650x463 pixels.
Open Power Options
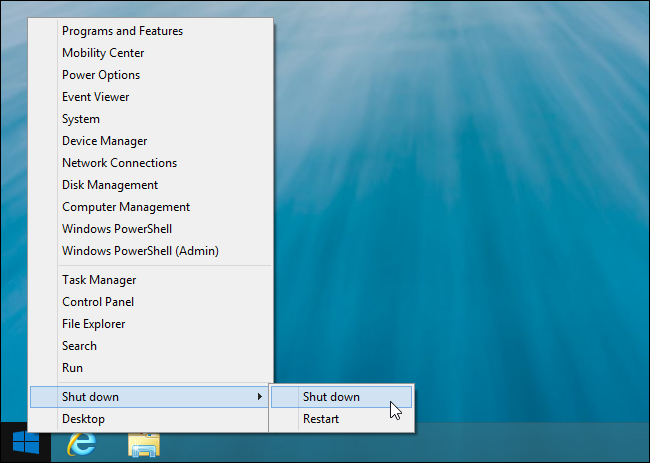coord(150,75)
